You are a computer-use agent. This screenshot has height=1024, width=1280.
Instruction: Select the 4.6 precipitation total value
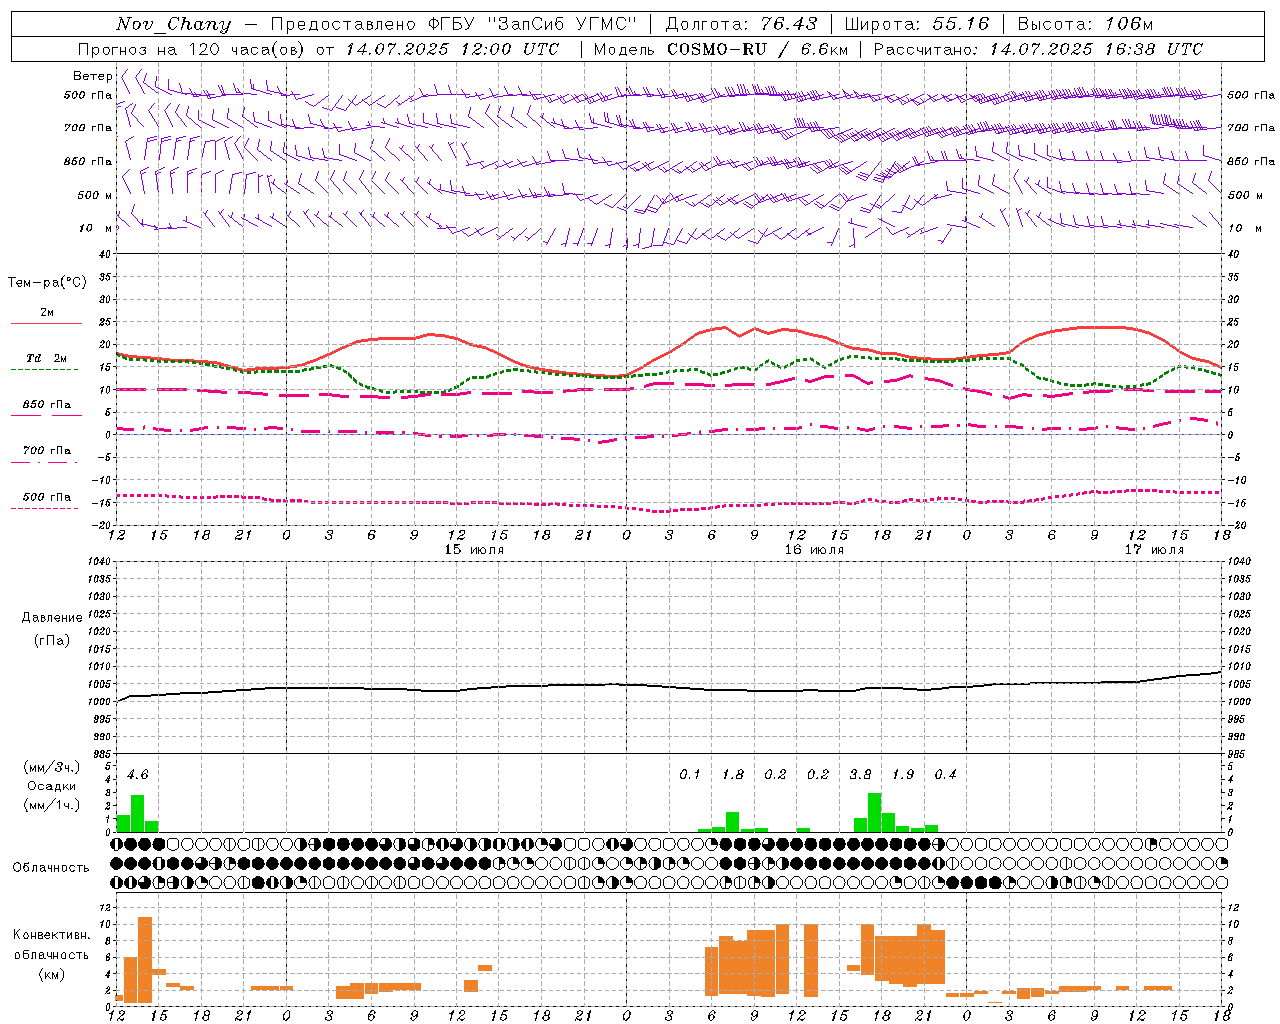click(x=137, y=774)
